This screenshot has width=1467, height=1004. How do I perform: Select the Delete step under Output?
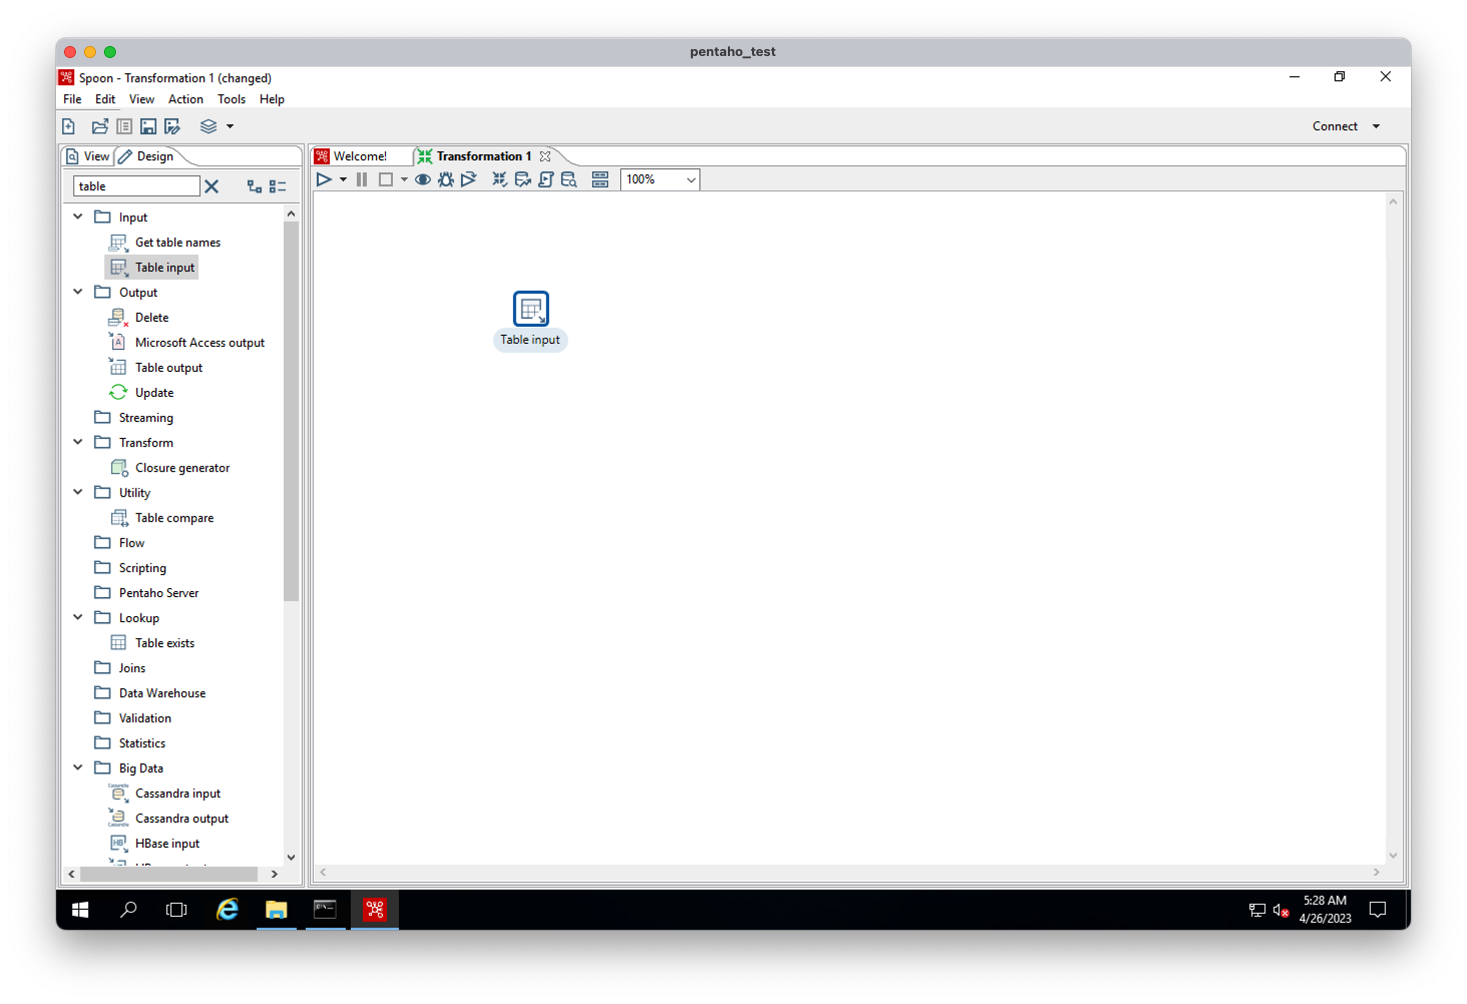click(x=139, y=318)
